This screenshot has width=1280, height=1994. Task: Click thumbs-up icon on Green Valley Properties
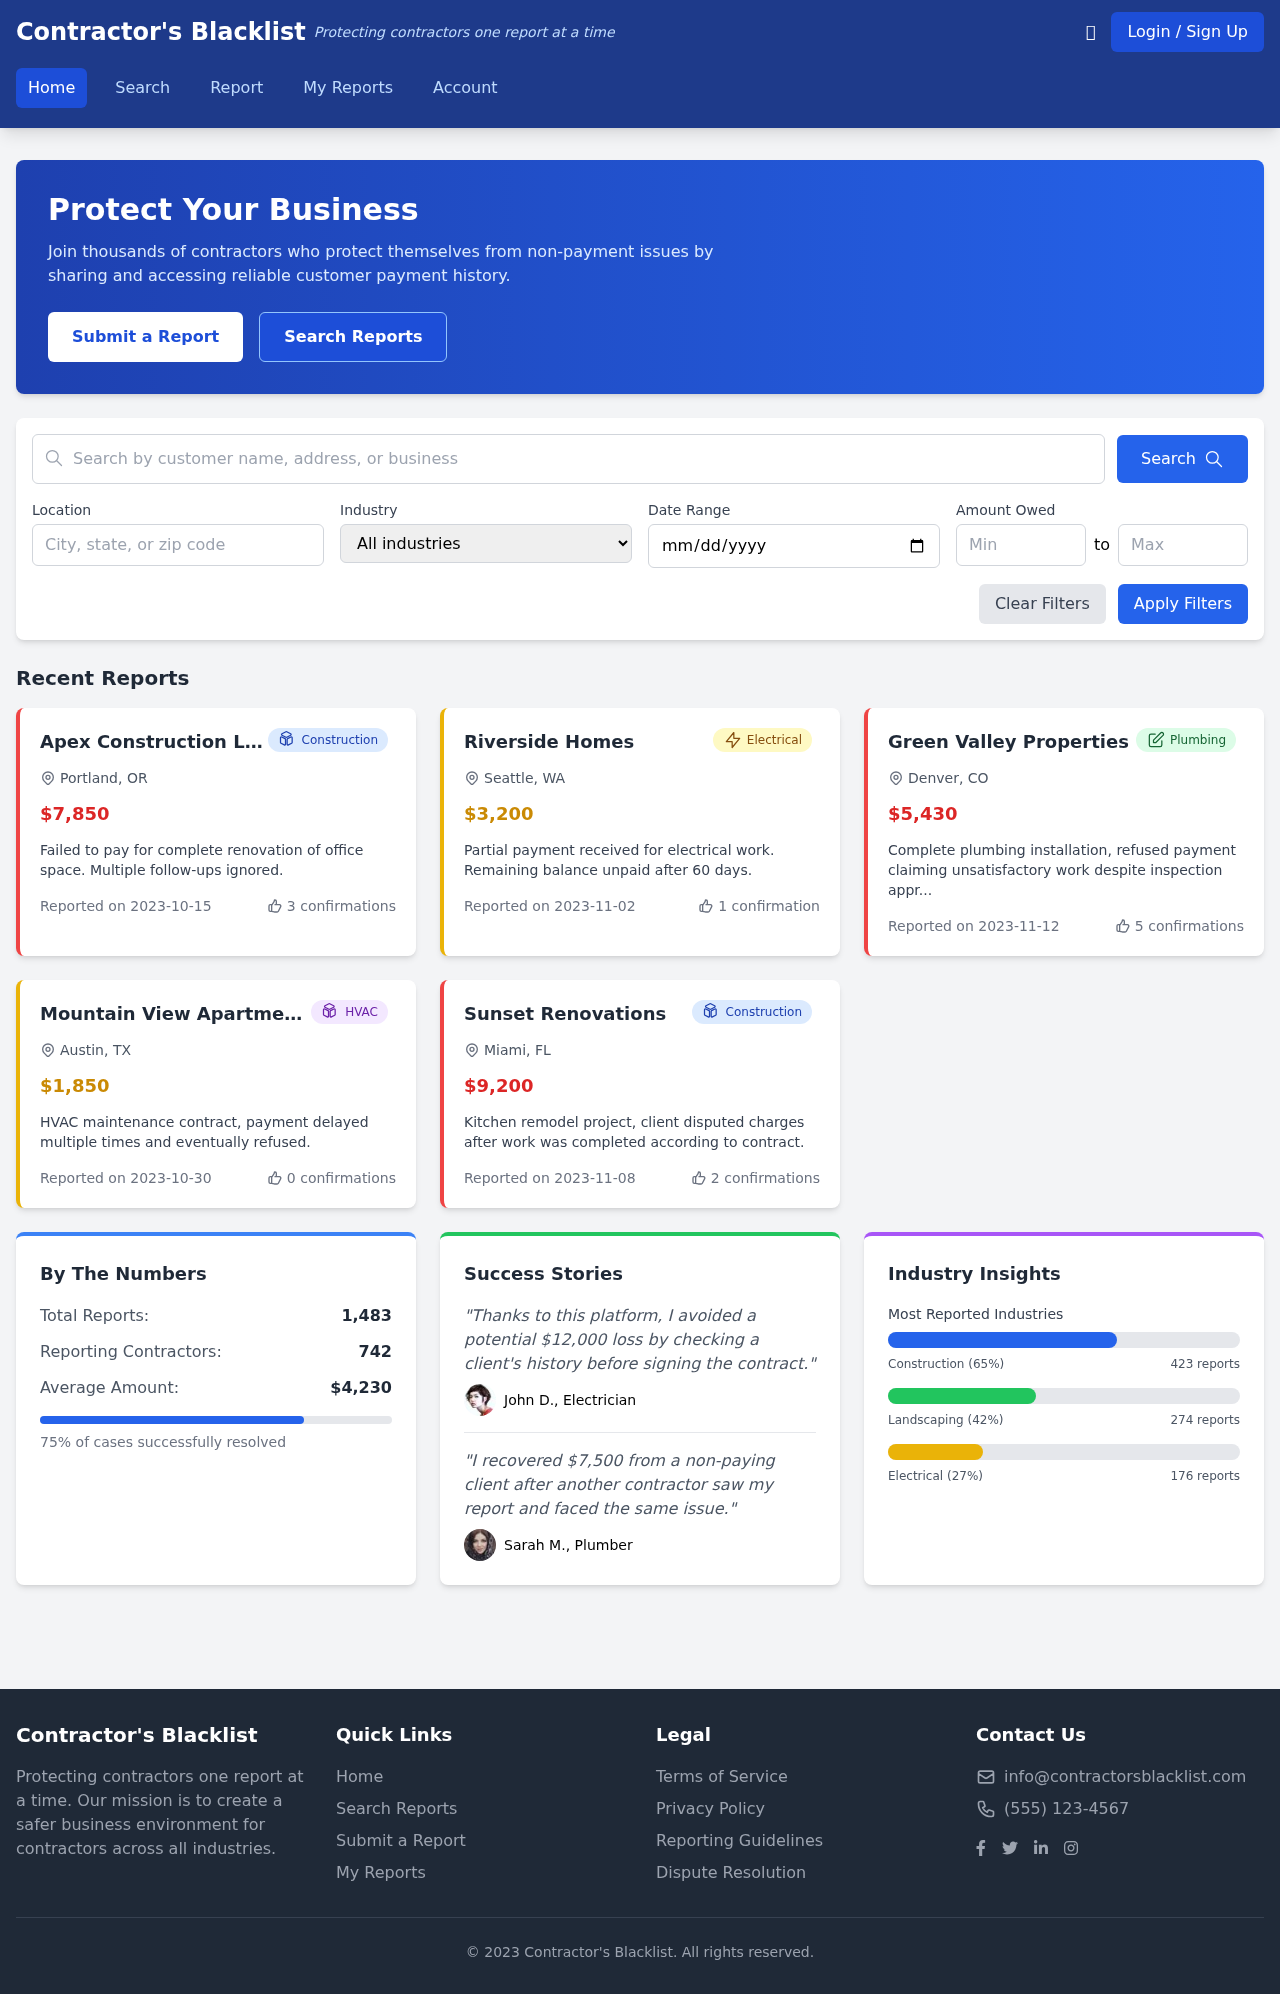point(1123,926)
